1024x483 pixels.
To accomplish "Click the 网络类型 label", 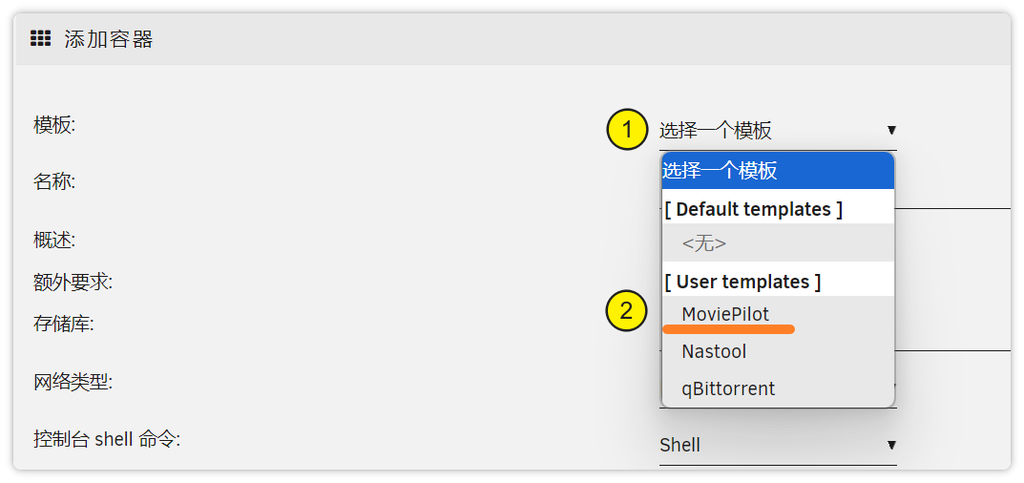I will [73, 381].
